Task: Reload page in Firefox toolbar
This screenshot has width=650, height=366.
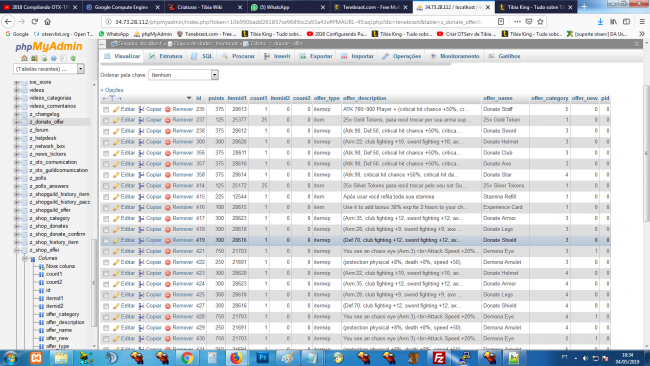Action: pyautogui.click(x=35, y=22)
